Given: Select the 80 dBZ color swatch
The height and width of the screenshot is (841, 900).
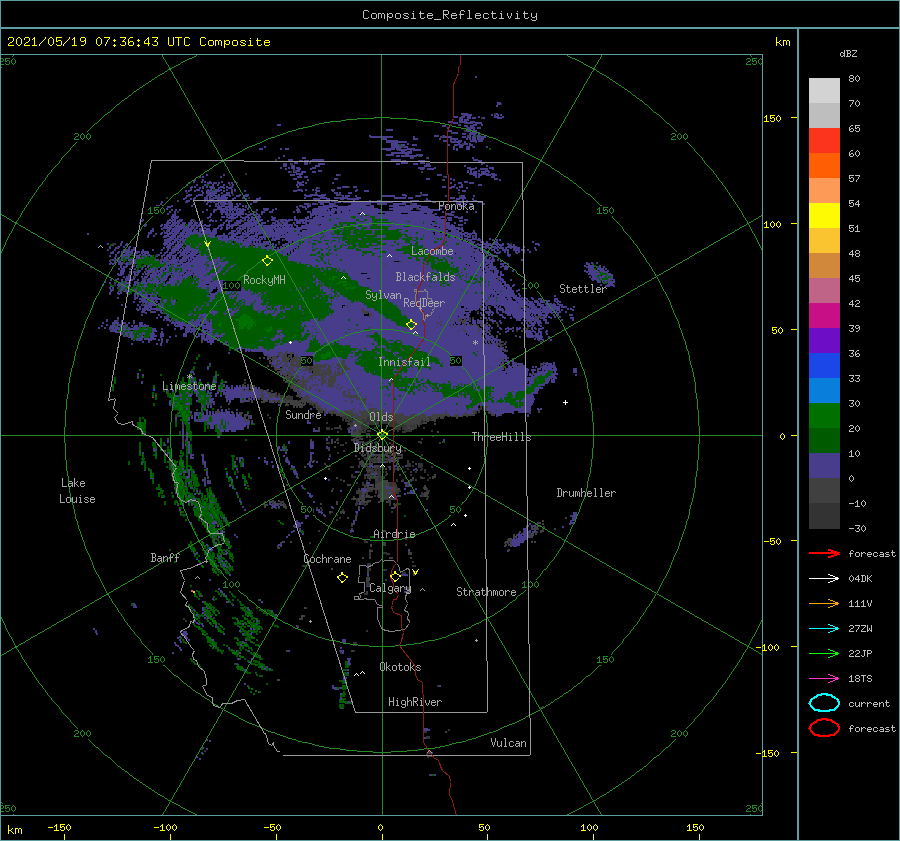Looking at the screenshot, I should point(824,90).
